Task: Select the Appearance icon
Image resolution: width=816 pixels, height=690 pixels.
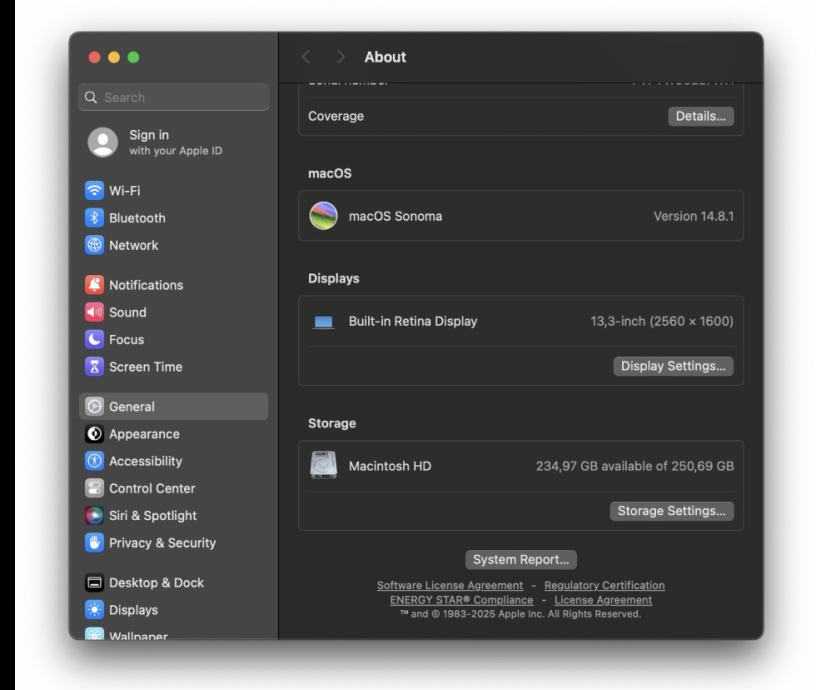Action: click(x=94, y=433)
